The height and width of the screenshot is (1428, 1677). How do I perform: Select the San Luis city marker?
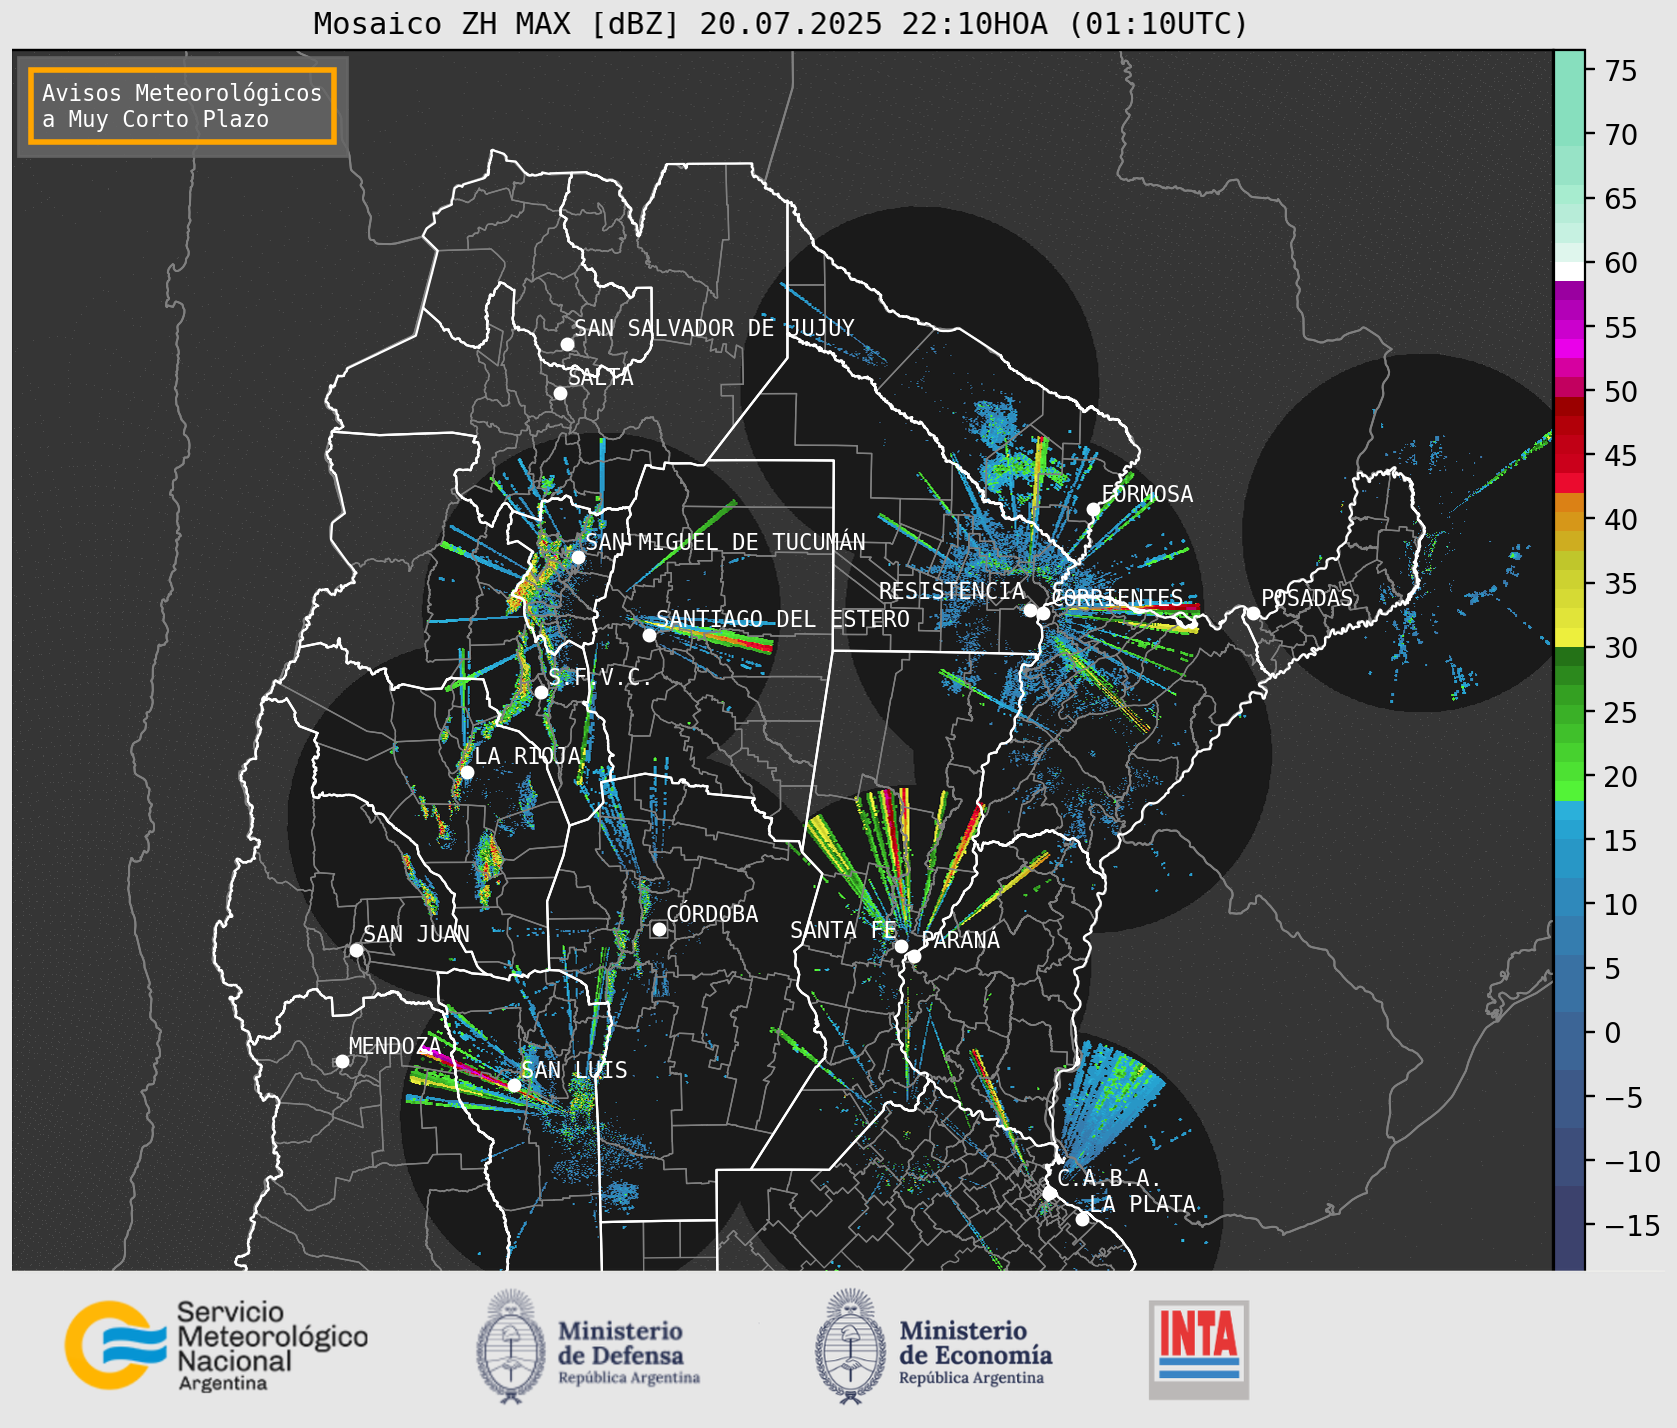click(514, 1085)
